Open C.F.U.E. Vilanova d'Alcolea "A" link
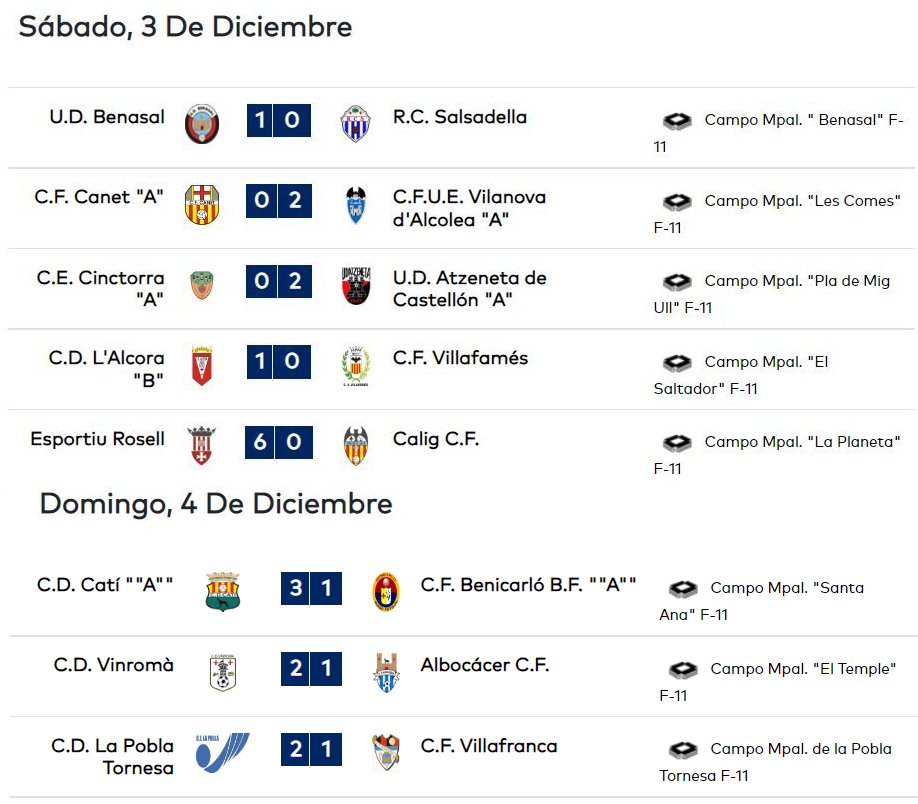The image size is (918, 804). pyautogui.click(x=469, y=208)
